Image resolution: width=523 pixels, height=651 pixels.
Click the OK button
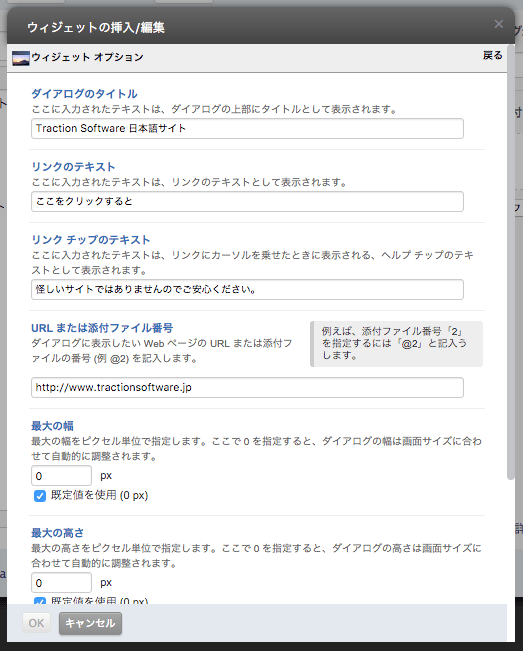(x=36, y=623)
